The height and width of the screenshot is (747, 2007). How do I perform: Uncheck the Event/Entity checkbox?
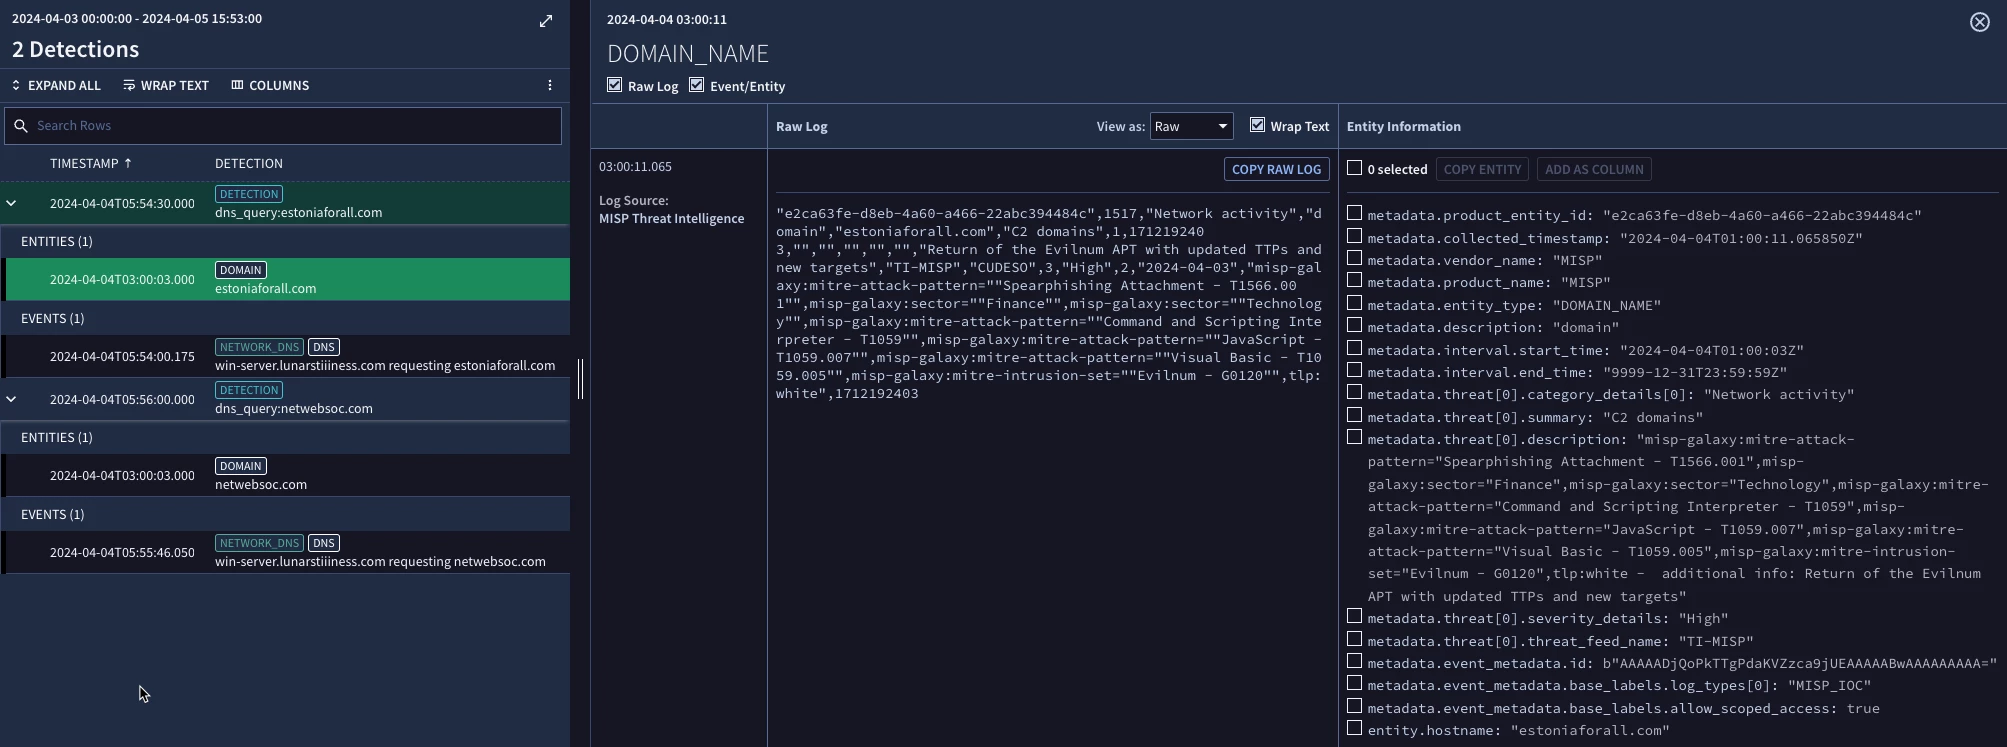(696, 85)
